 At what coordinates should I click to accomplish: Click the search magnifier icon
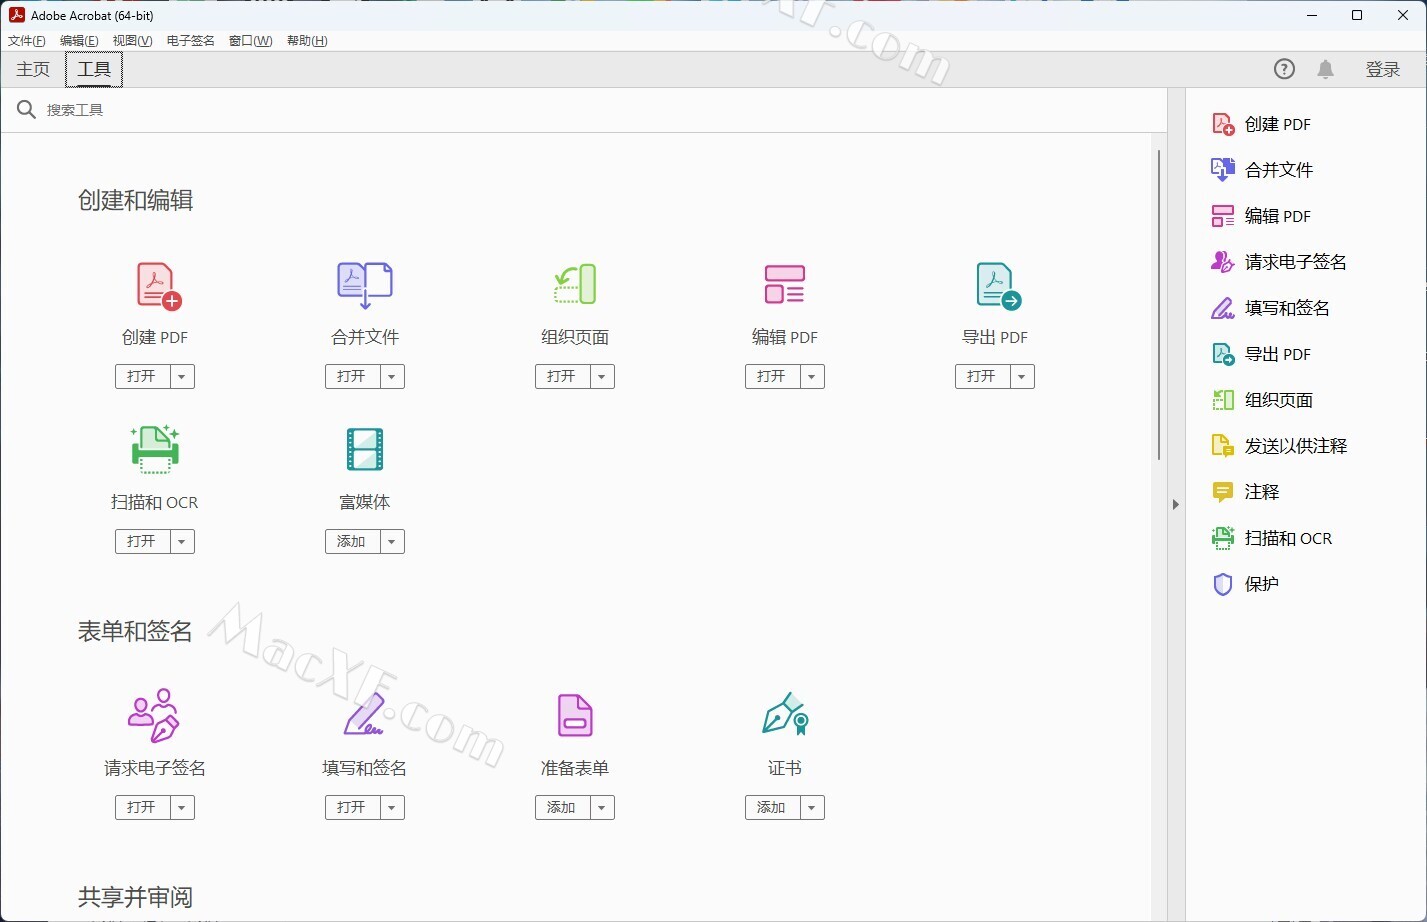(27, 109)
